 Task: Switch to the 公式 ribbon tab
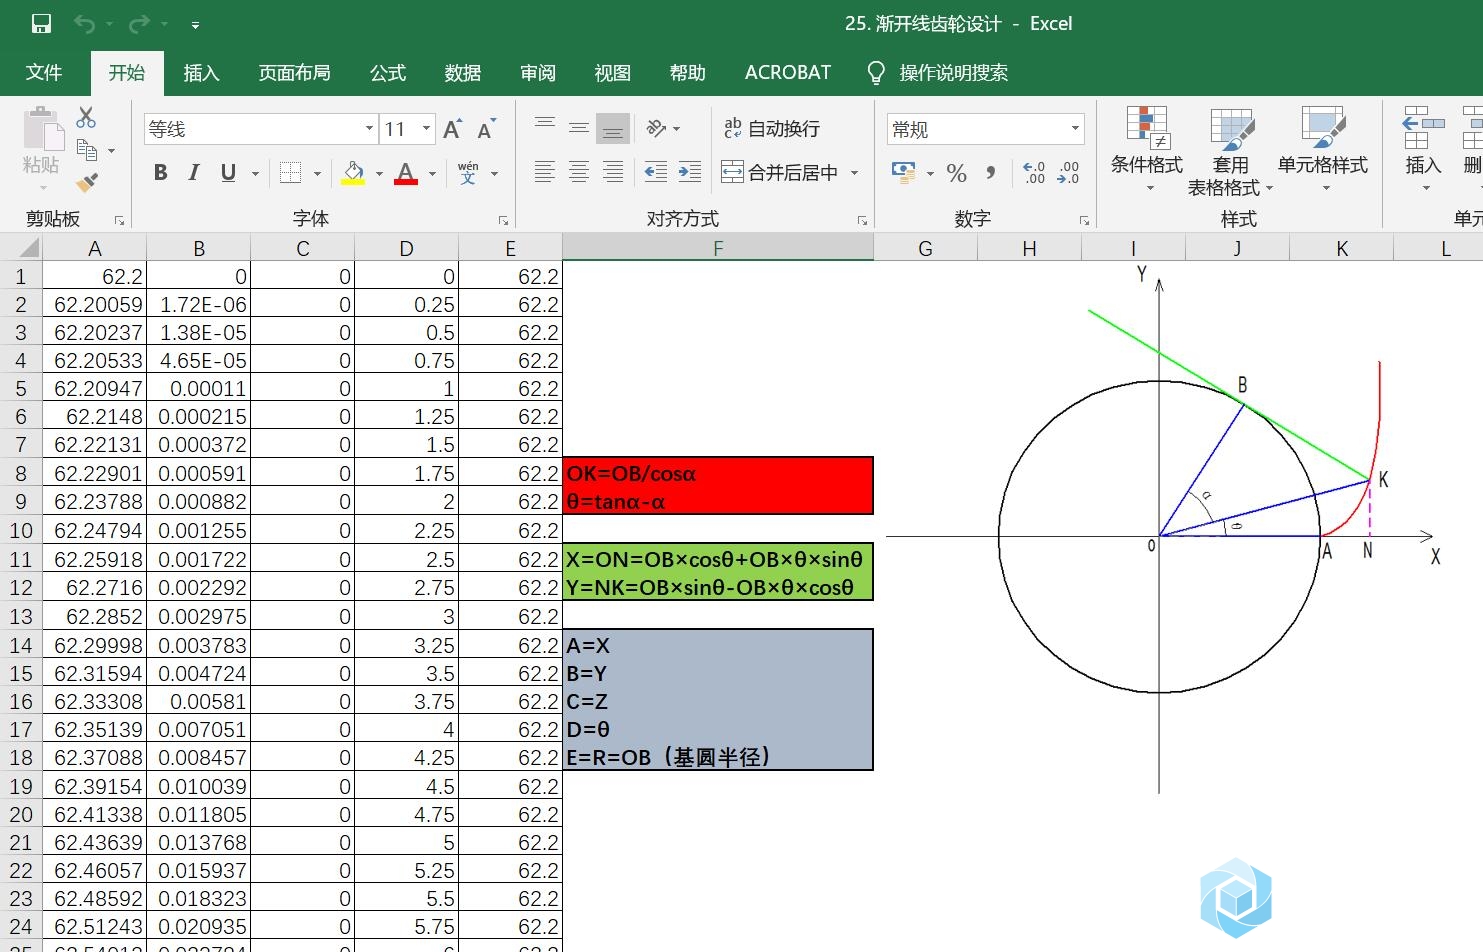coord(388,72)
